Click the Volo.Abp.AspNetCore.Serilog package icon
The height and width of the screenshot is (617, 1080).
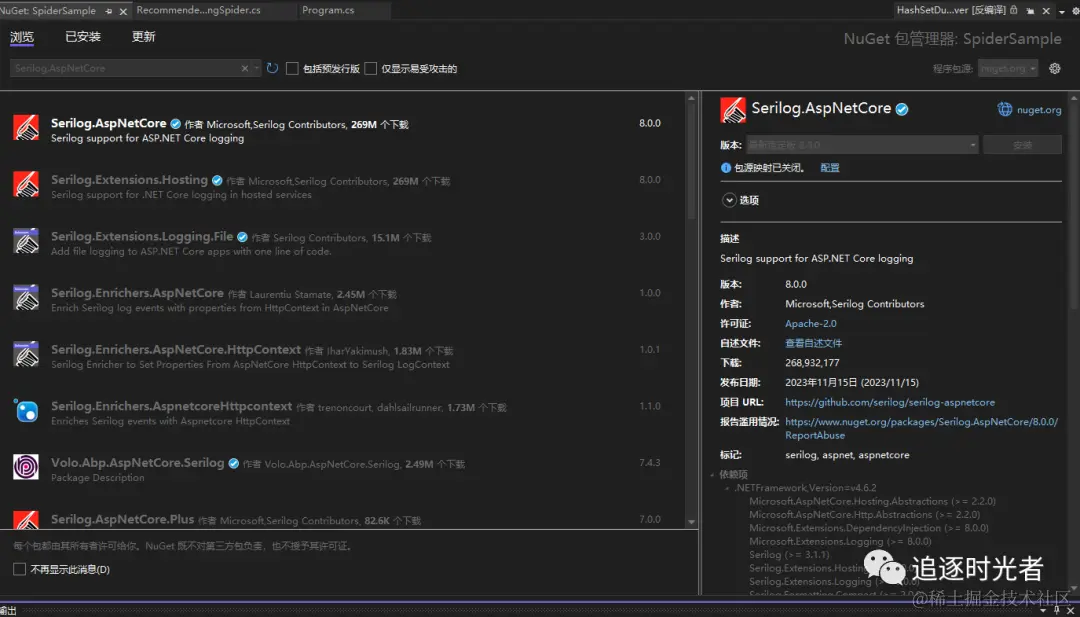[x=26, y=467]
